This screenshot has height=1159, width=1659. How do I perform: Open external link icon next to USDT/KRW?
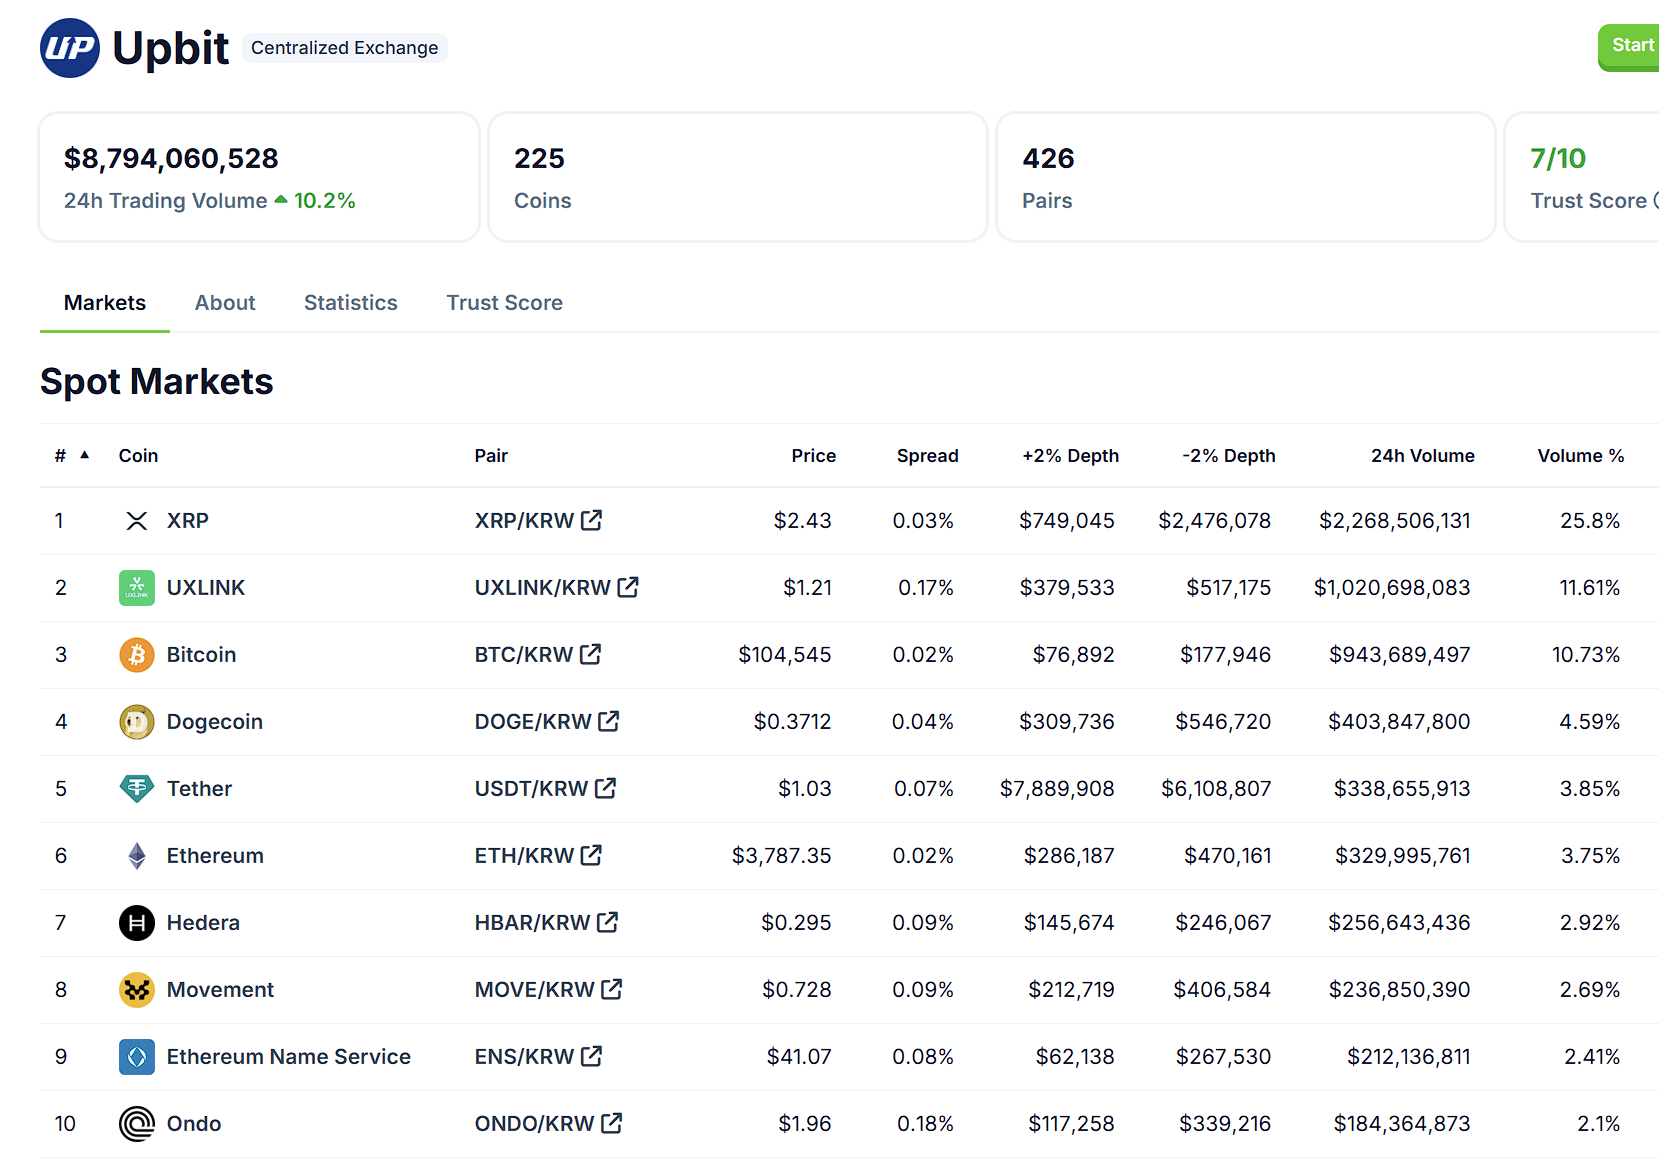click(606, 788)
